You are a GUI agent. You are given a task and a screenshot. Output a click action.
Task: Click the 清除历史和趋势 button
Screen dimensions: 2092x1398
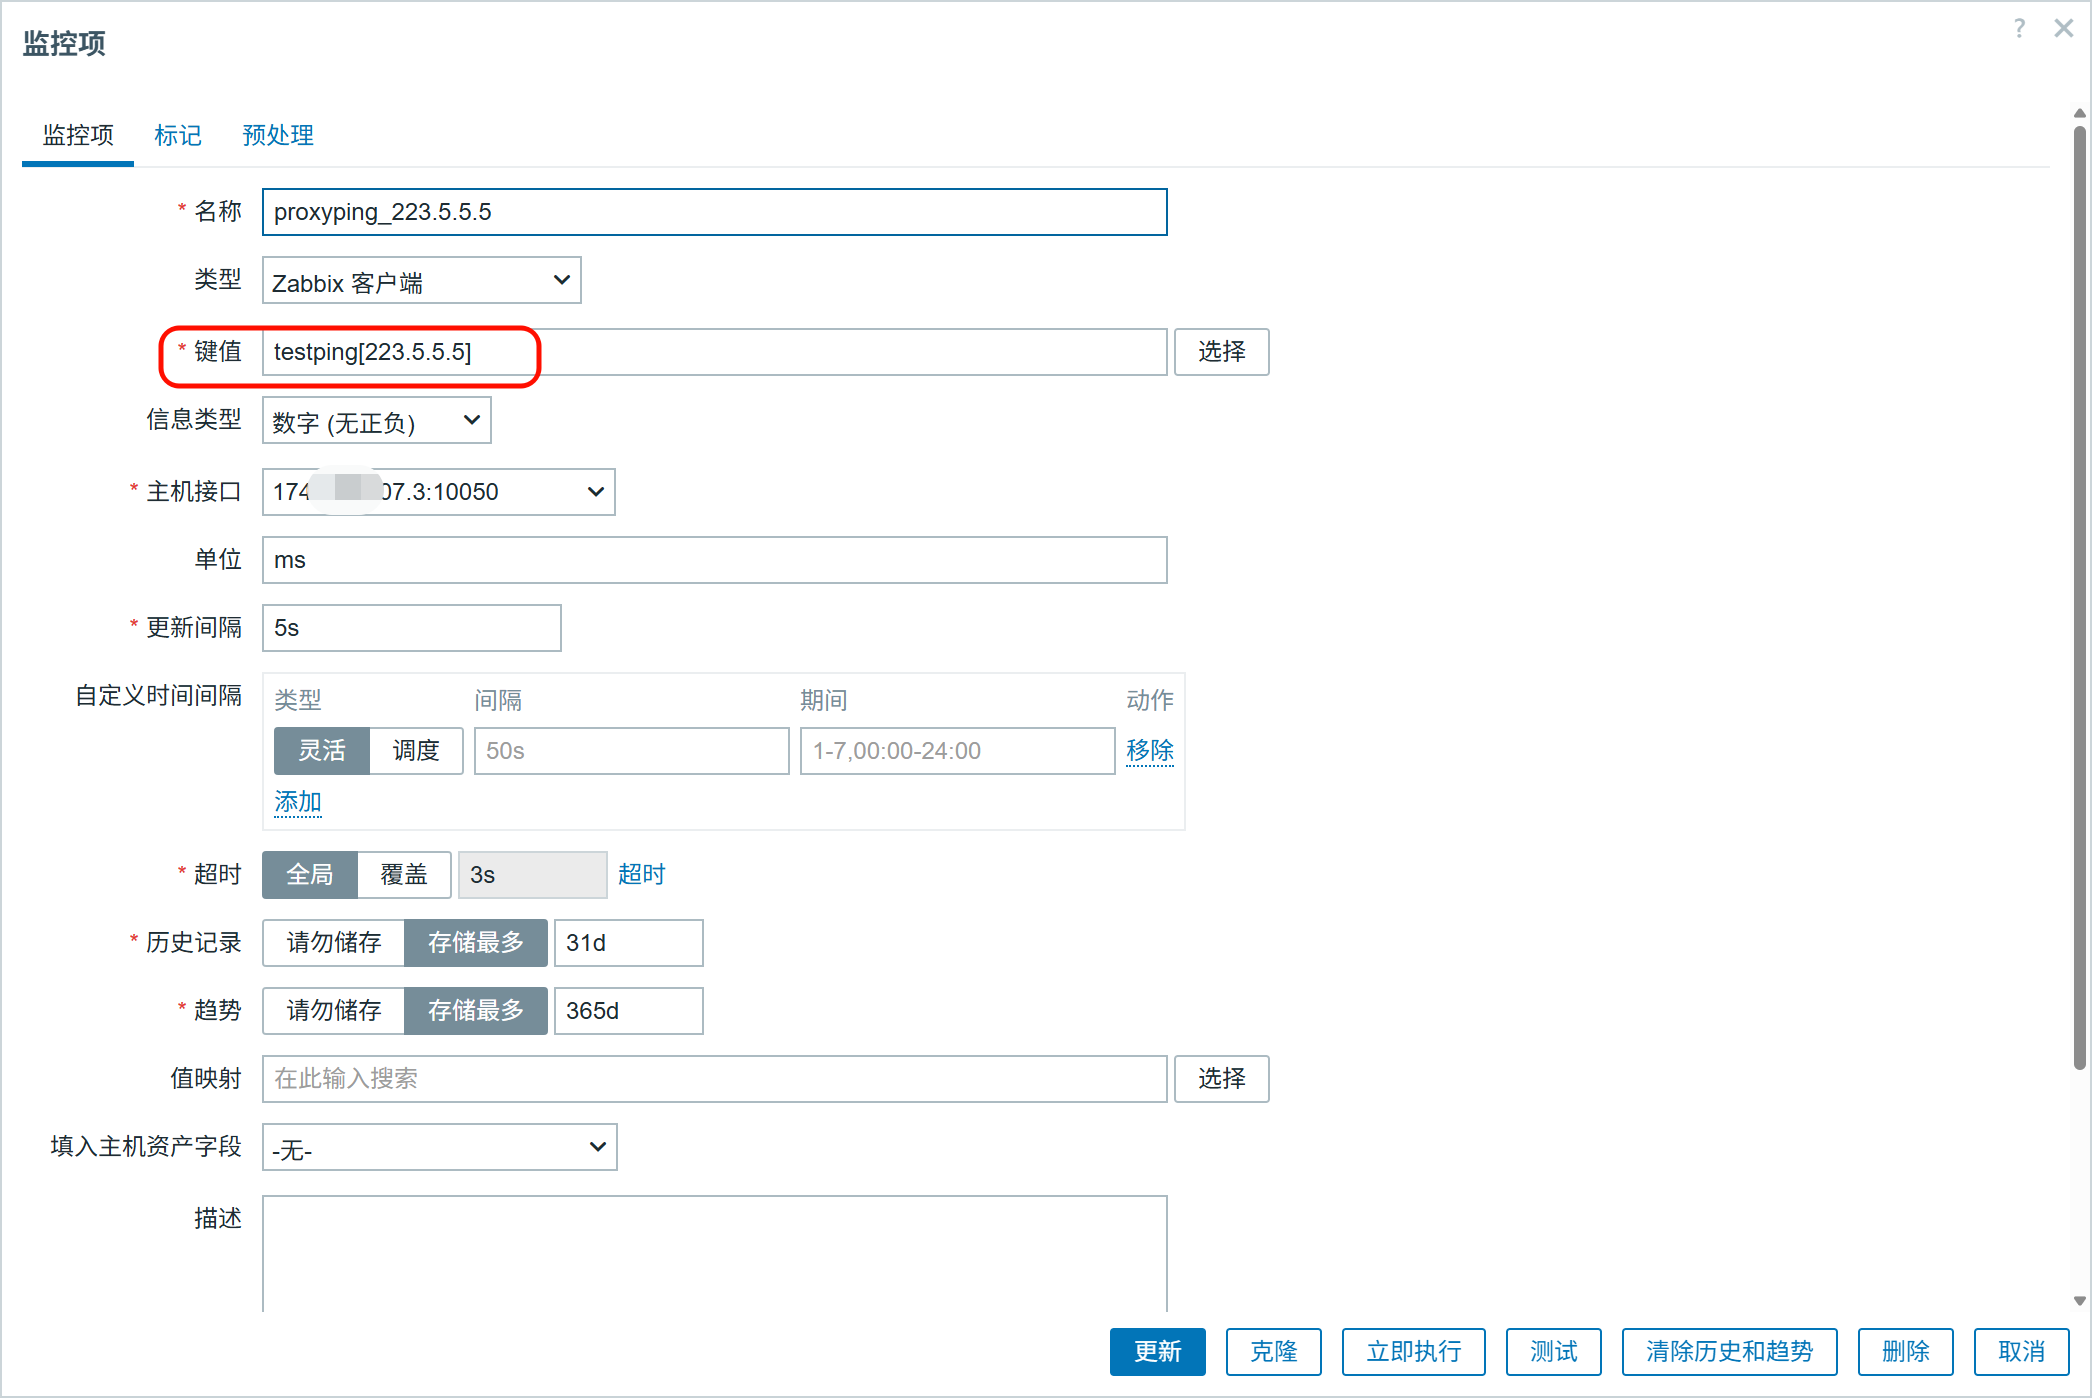1729,1352
